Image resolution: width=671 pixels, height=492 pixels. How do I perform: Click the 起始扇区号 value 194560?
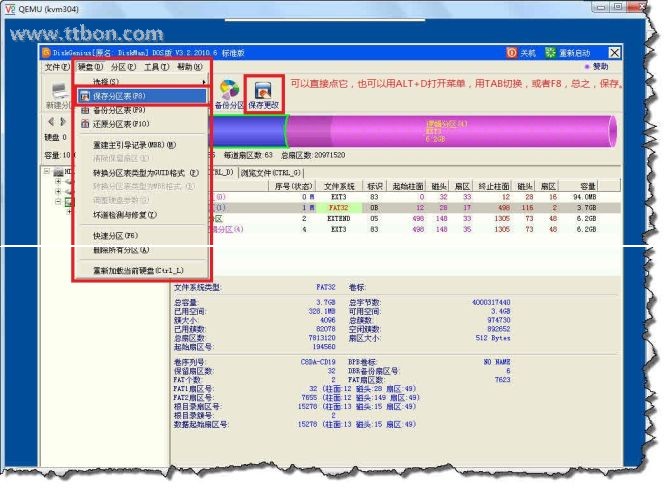pyautogui.click(x=324, y=347)
